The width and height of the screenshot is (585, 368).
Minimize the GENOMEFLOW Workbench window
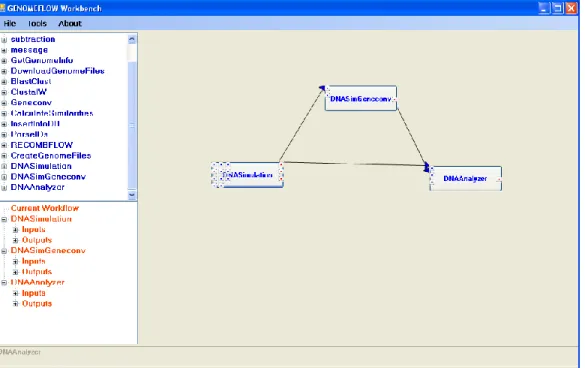pos(544,8)
